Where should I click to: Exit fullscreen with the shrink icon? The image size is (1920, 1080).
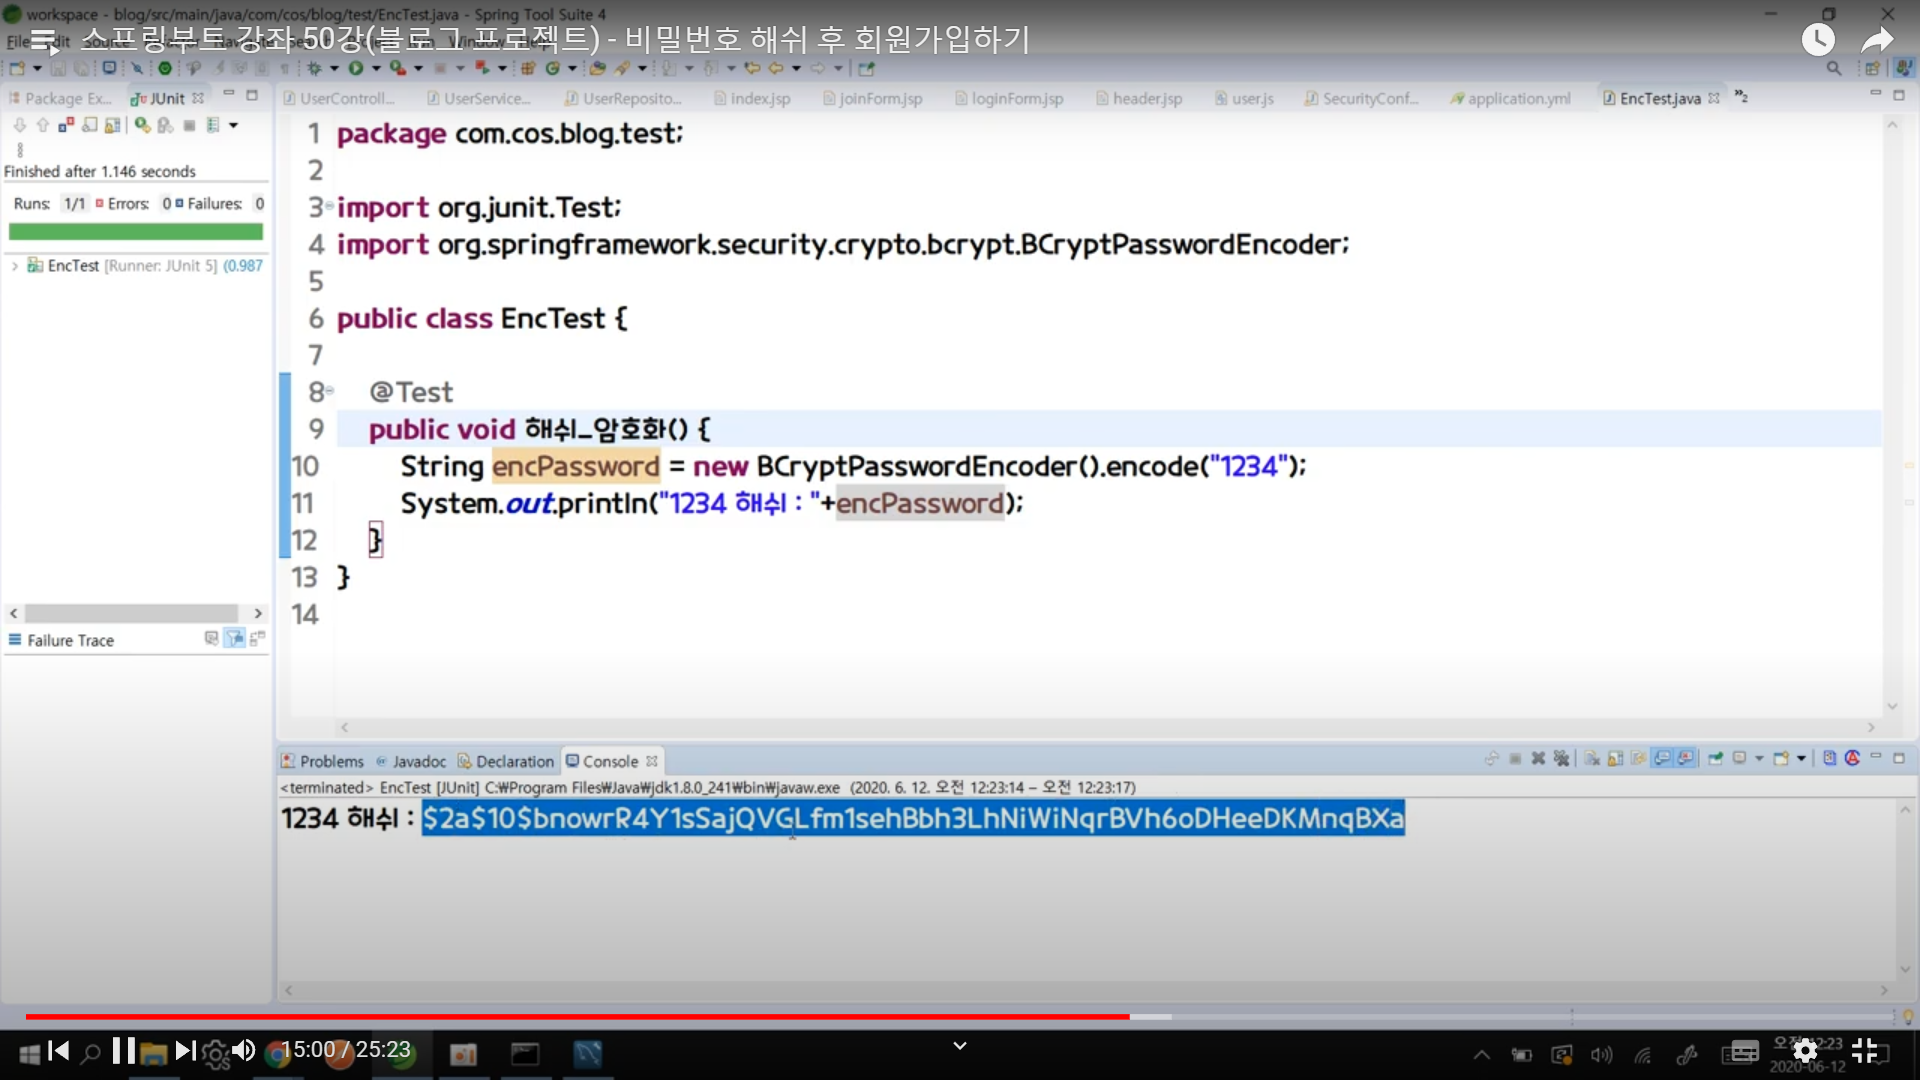point(1865,1051)
